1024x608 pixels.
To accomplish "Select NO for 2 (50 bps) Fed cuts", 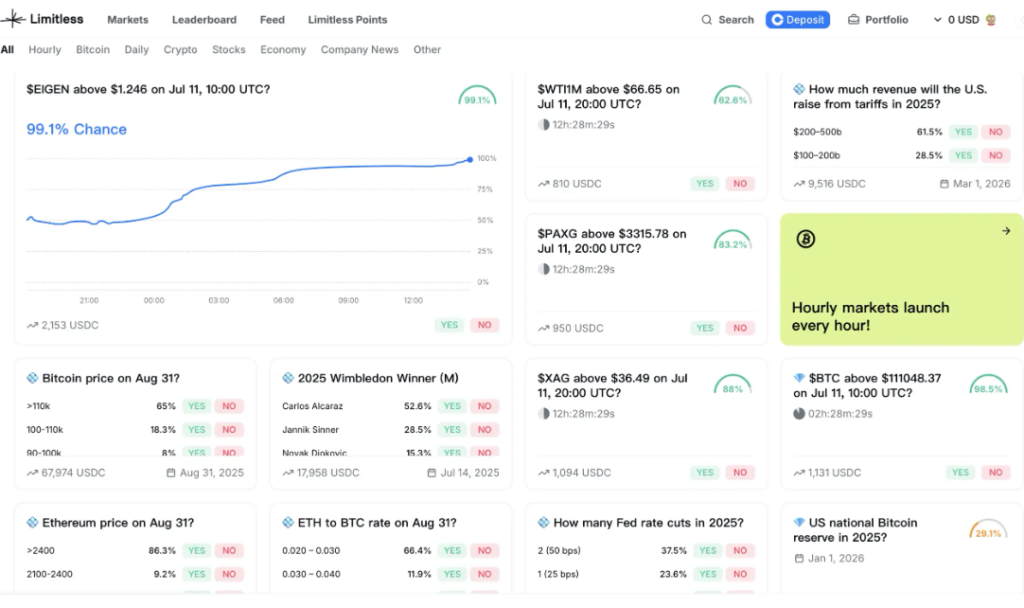I will pyautogui.click(x=740, y=551).
